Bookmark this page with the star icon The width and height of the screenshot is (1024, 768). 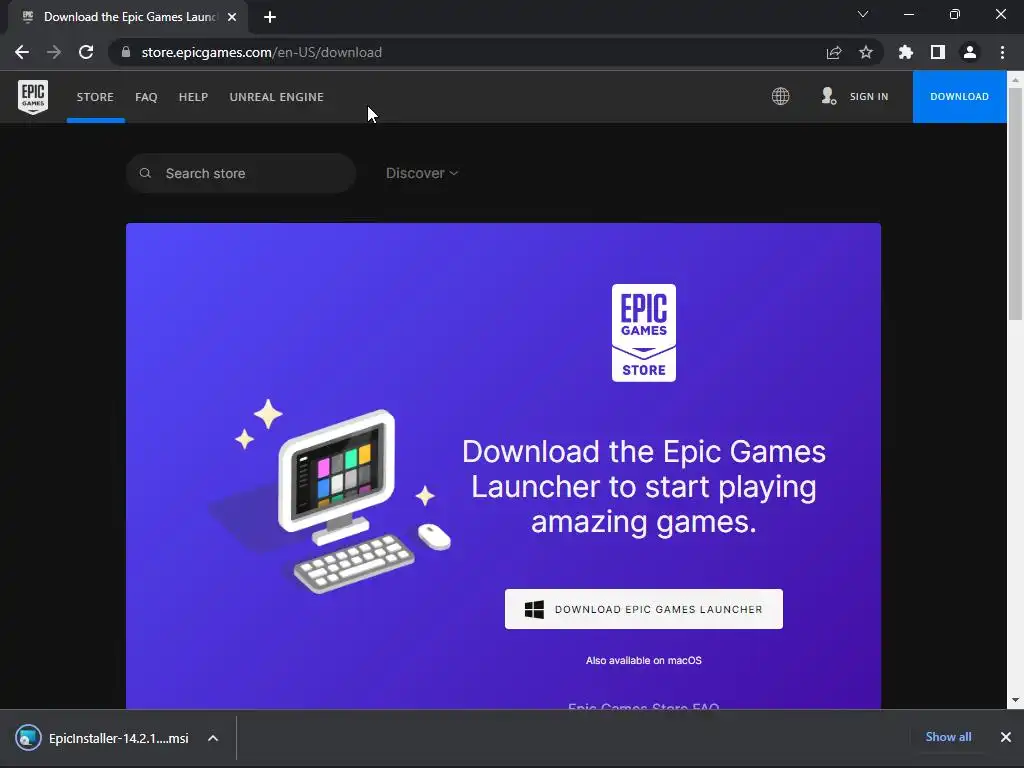pyautogui.click(x=866, y=52)
